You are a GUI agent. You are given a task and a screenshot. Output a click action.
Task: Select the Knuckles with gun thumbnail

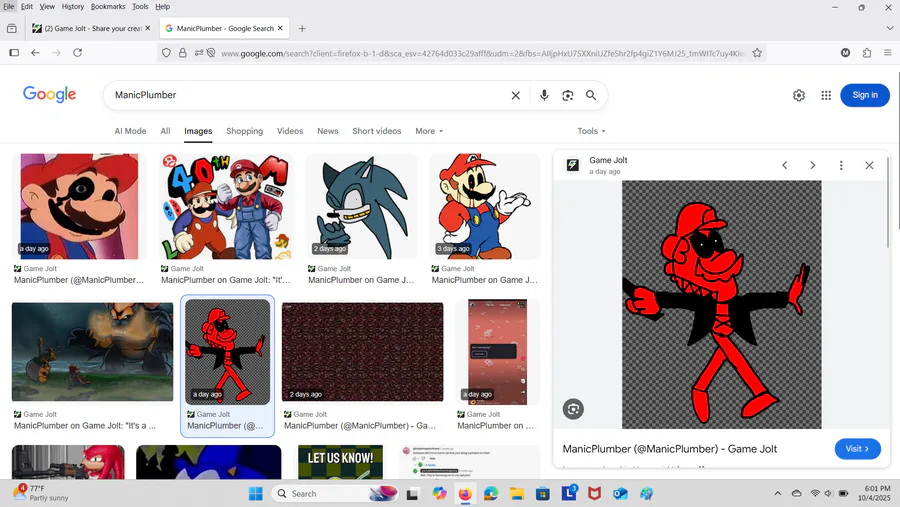pos(68,462)
